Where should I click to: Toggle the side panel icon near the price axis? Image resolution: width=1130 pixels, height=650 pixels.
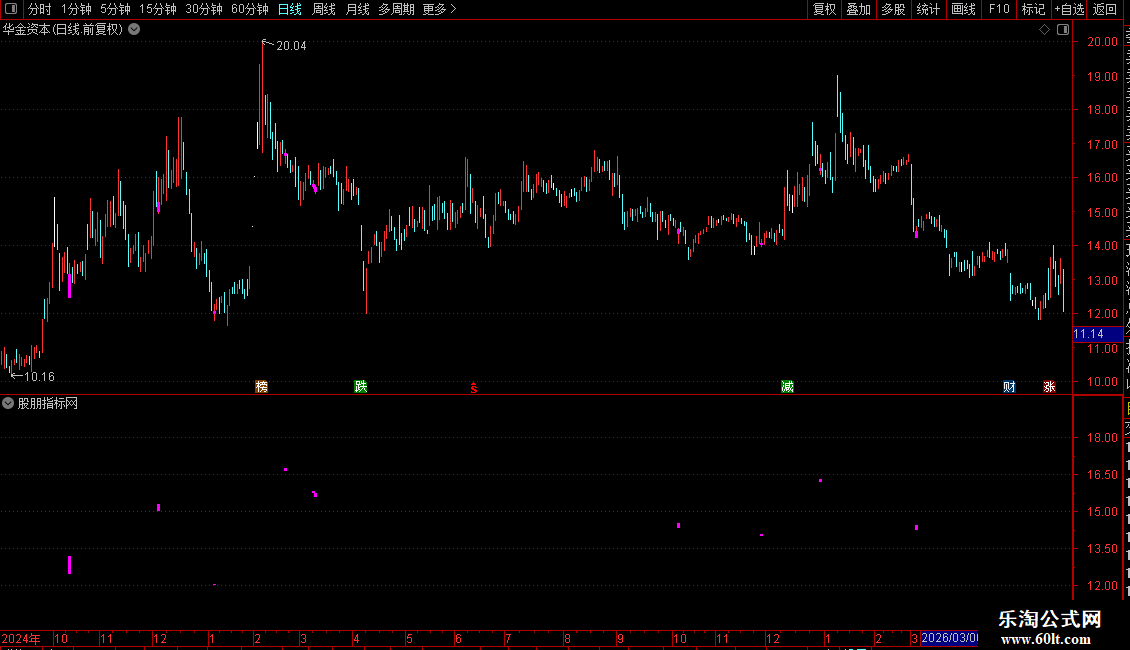(x=1063, y=30)
